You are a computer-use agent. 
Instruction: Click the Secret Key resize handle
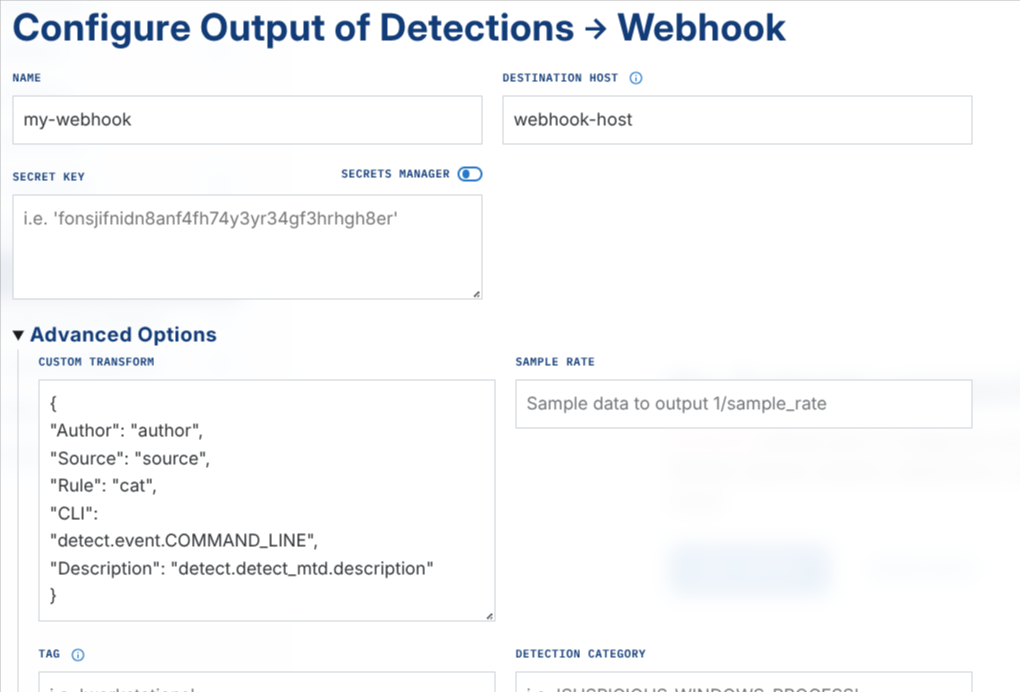(476, 293)
